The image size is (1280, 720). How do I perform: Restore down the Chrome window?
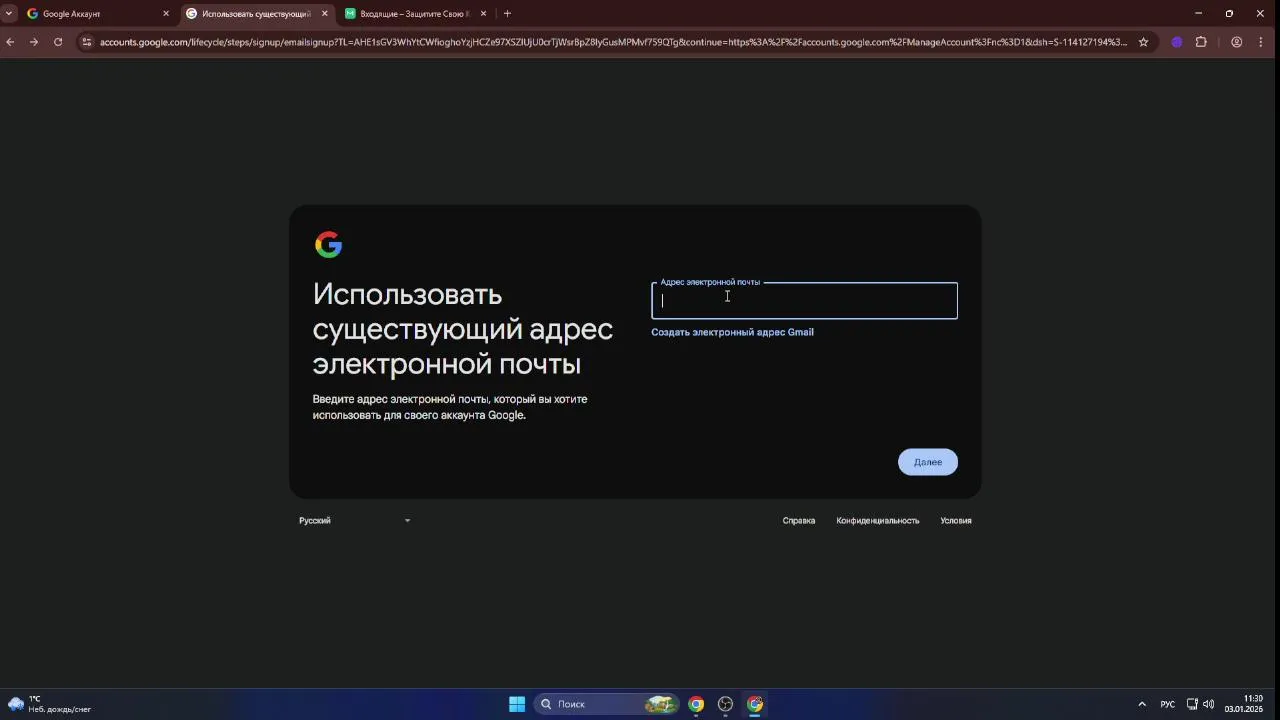tap(1229, 14)
